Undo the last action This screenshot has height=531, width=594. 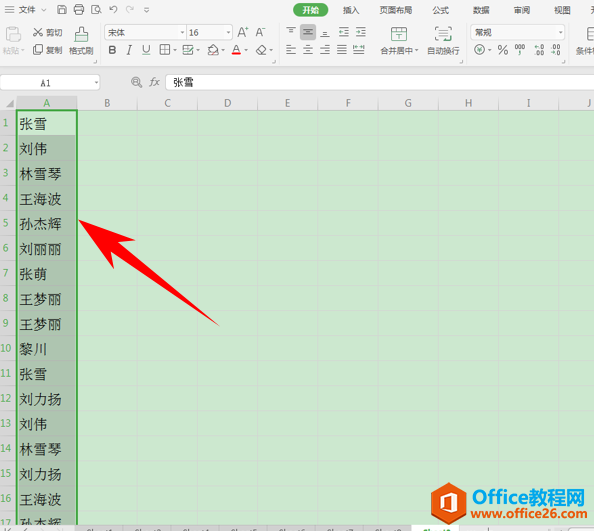(x=113, y=9)
